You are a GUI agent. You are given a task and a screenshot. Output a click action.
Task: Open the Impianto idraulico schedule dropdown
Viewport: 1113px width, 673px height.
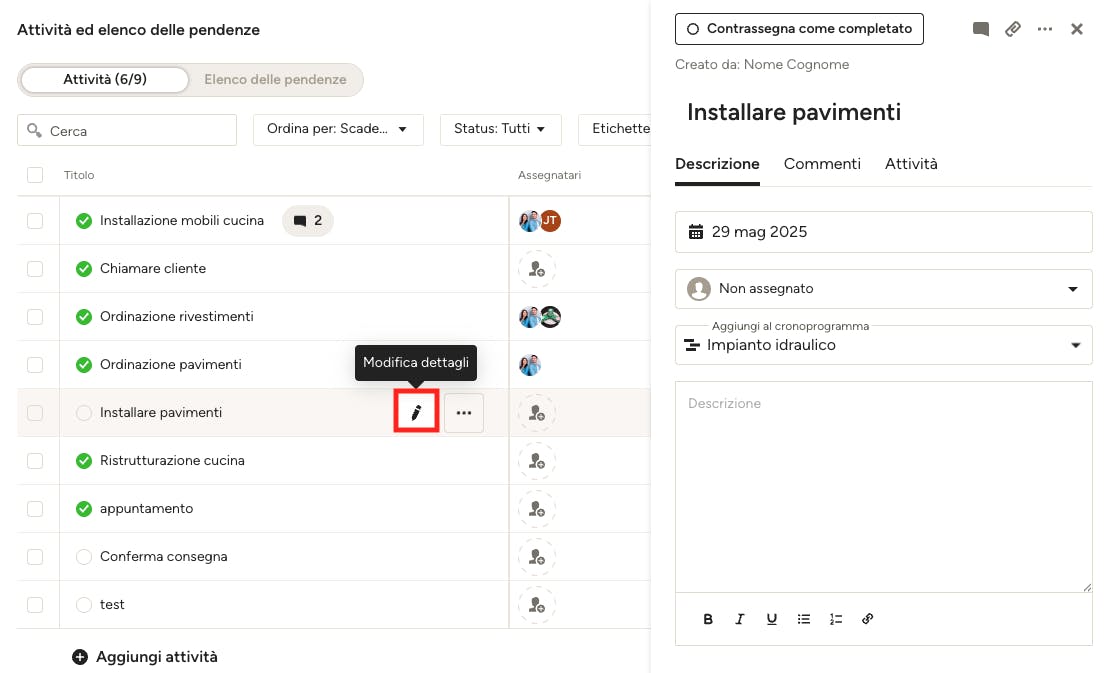click(x=883, y=346)
